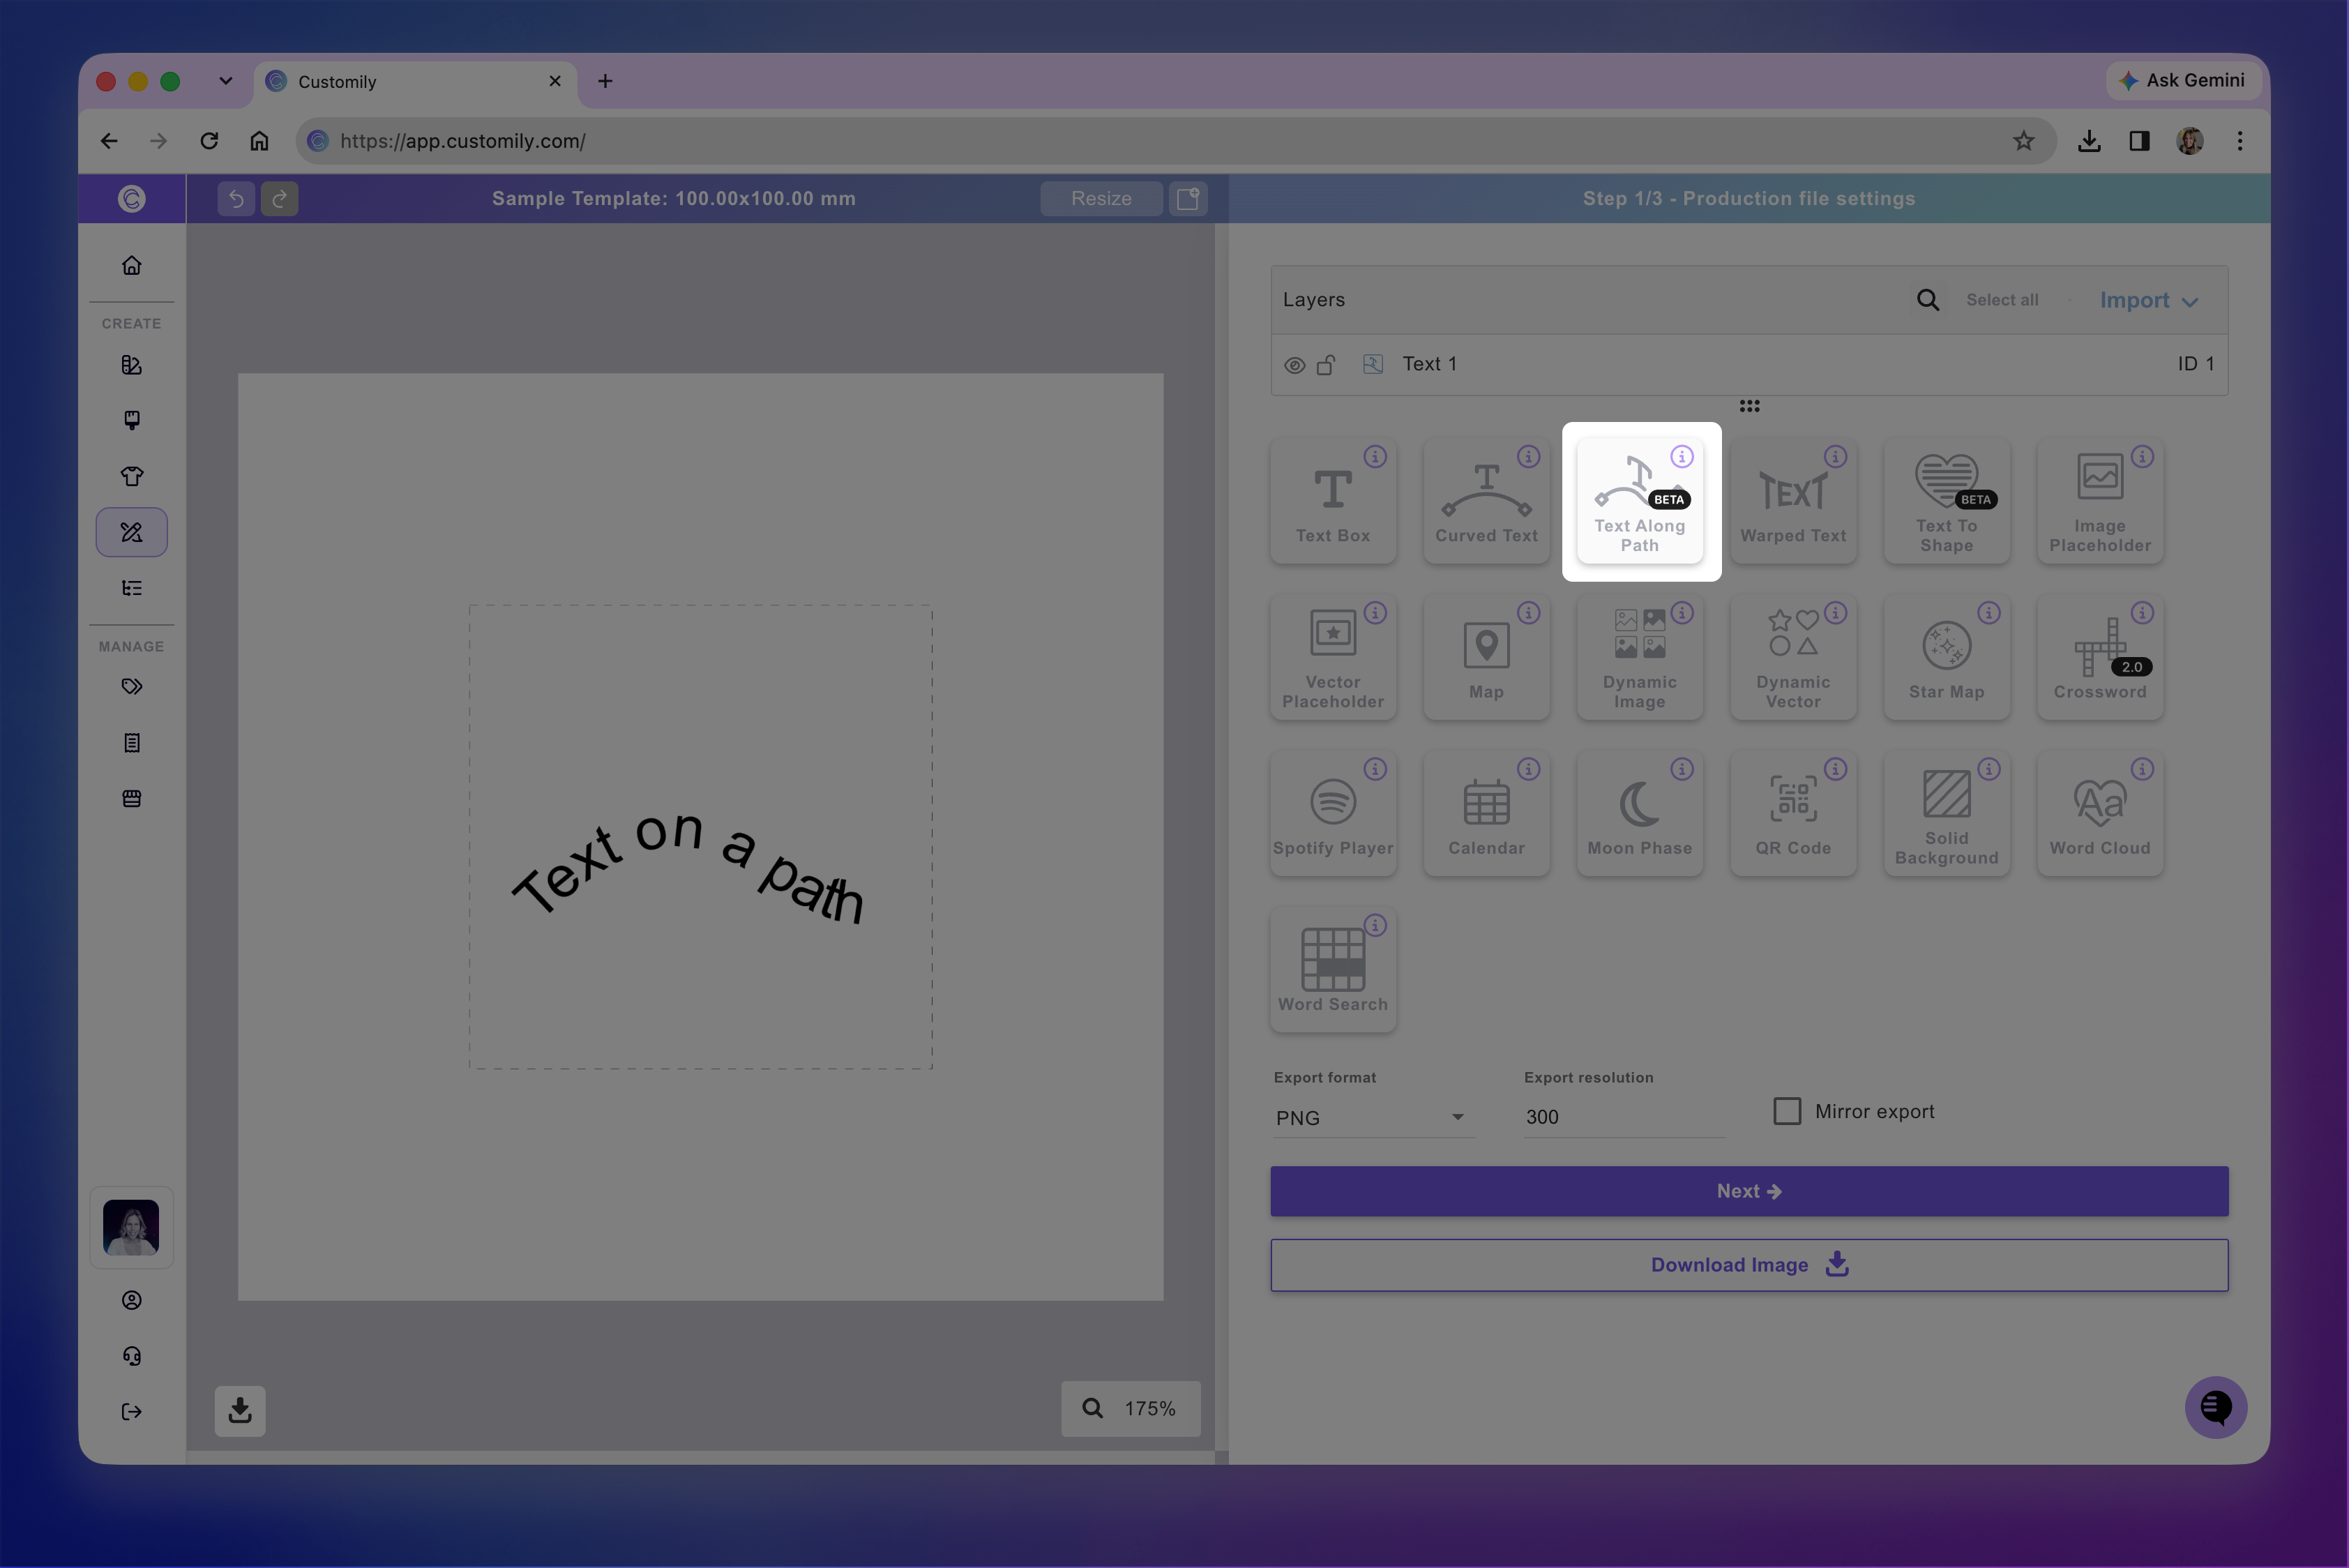Select the Dynamic Image tool

click(1640, 657)
